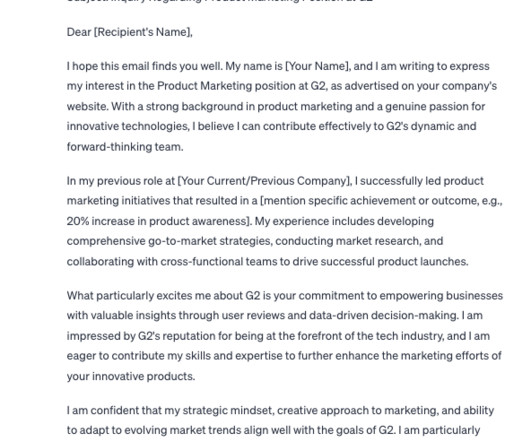Click the words "your innovative products."
This screenshot has height=442, width=531.
(x=131, y=376)
